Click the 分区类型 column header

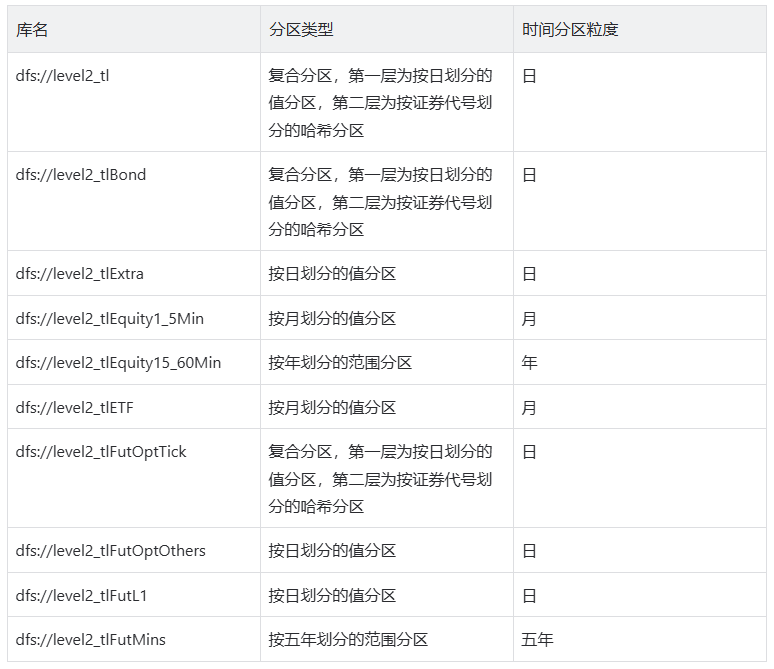coord(301,30)
